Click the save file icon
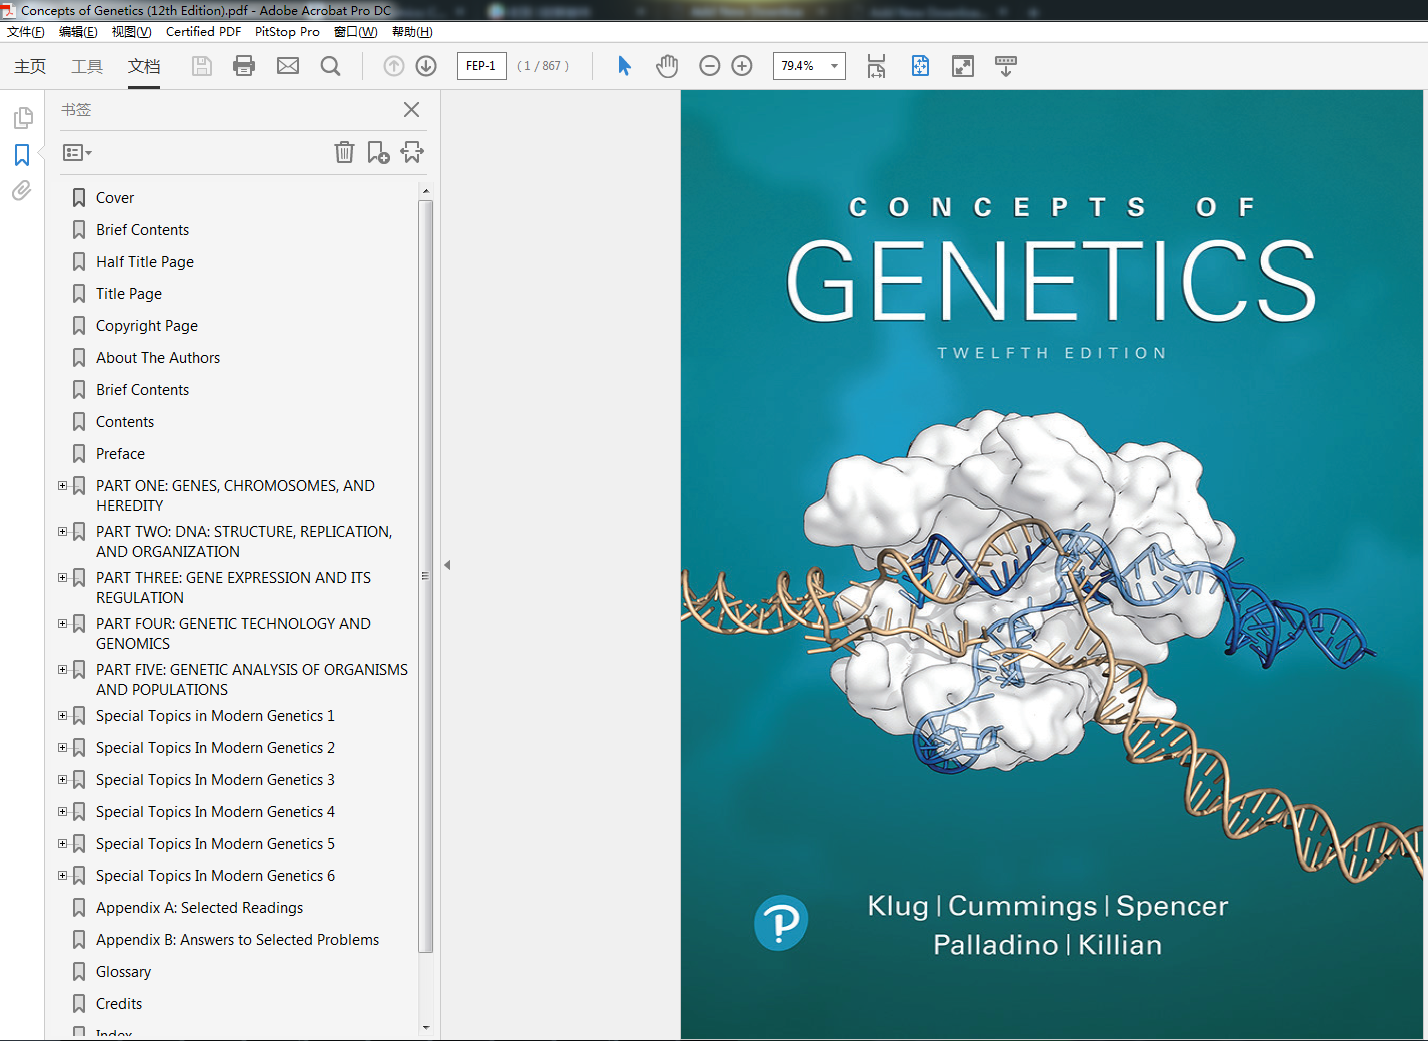The width and height of the screenshot is (1428, 1041). coord(202,66)
